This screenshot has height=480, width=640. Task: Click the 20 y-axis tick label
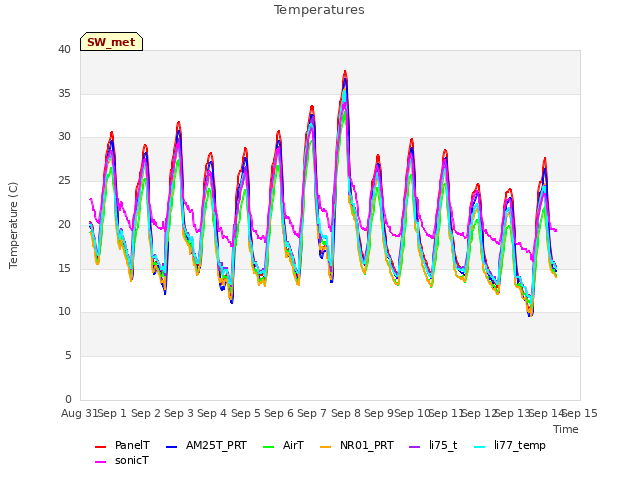pyautogui.click(x=64, y=224)
